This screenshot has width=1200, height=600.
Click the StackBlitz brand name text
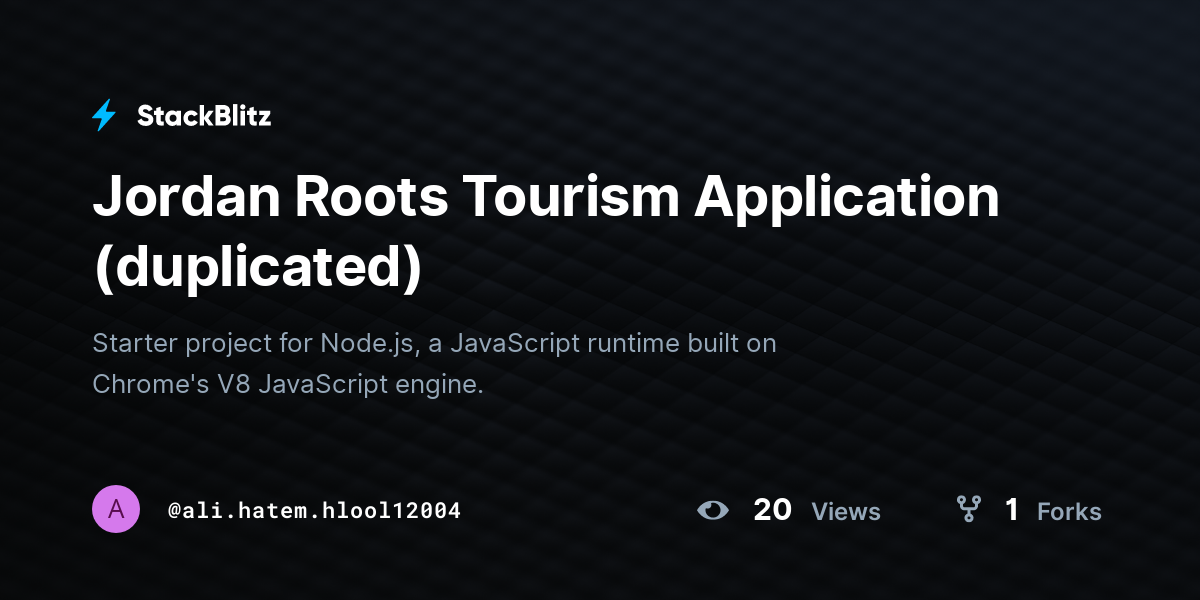(204, 116)
